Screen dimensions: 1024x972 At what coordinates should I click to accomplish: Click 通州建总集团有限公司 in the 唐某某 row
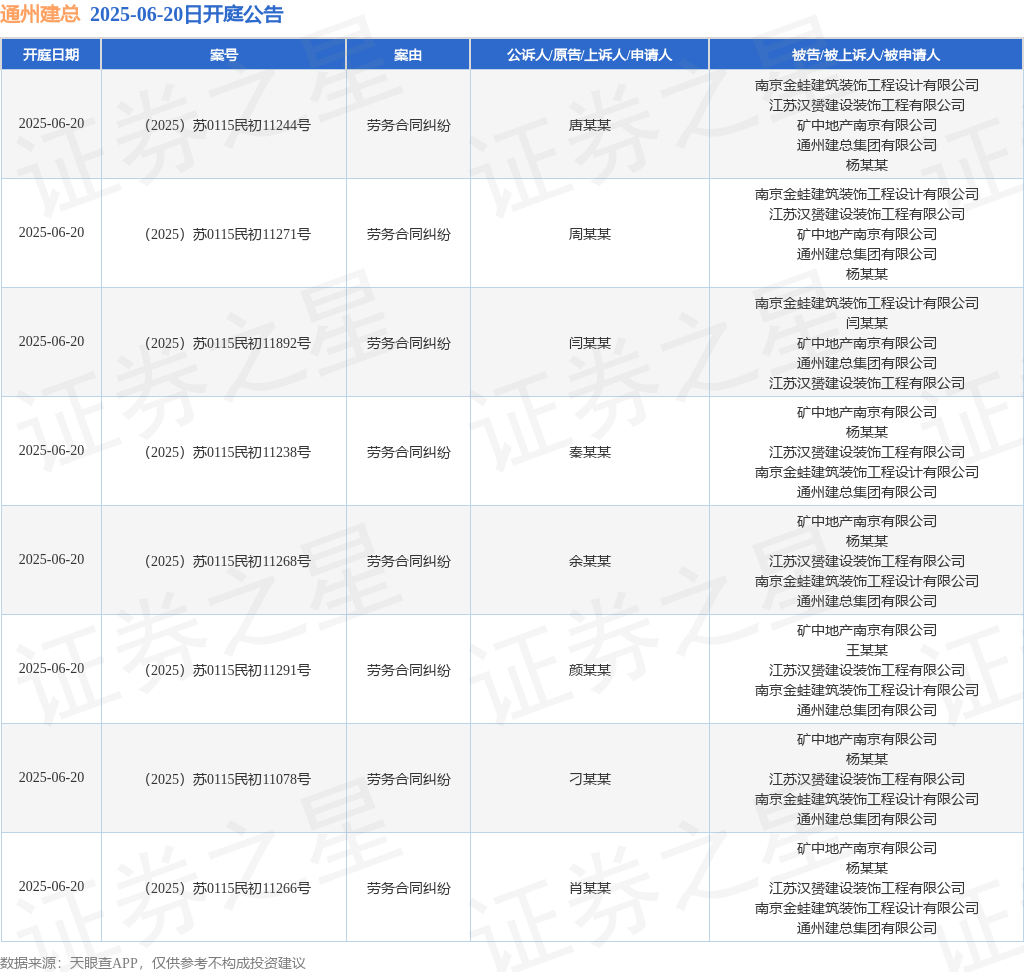tap(866, 146)
